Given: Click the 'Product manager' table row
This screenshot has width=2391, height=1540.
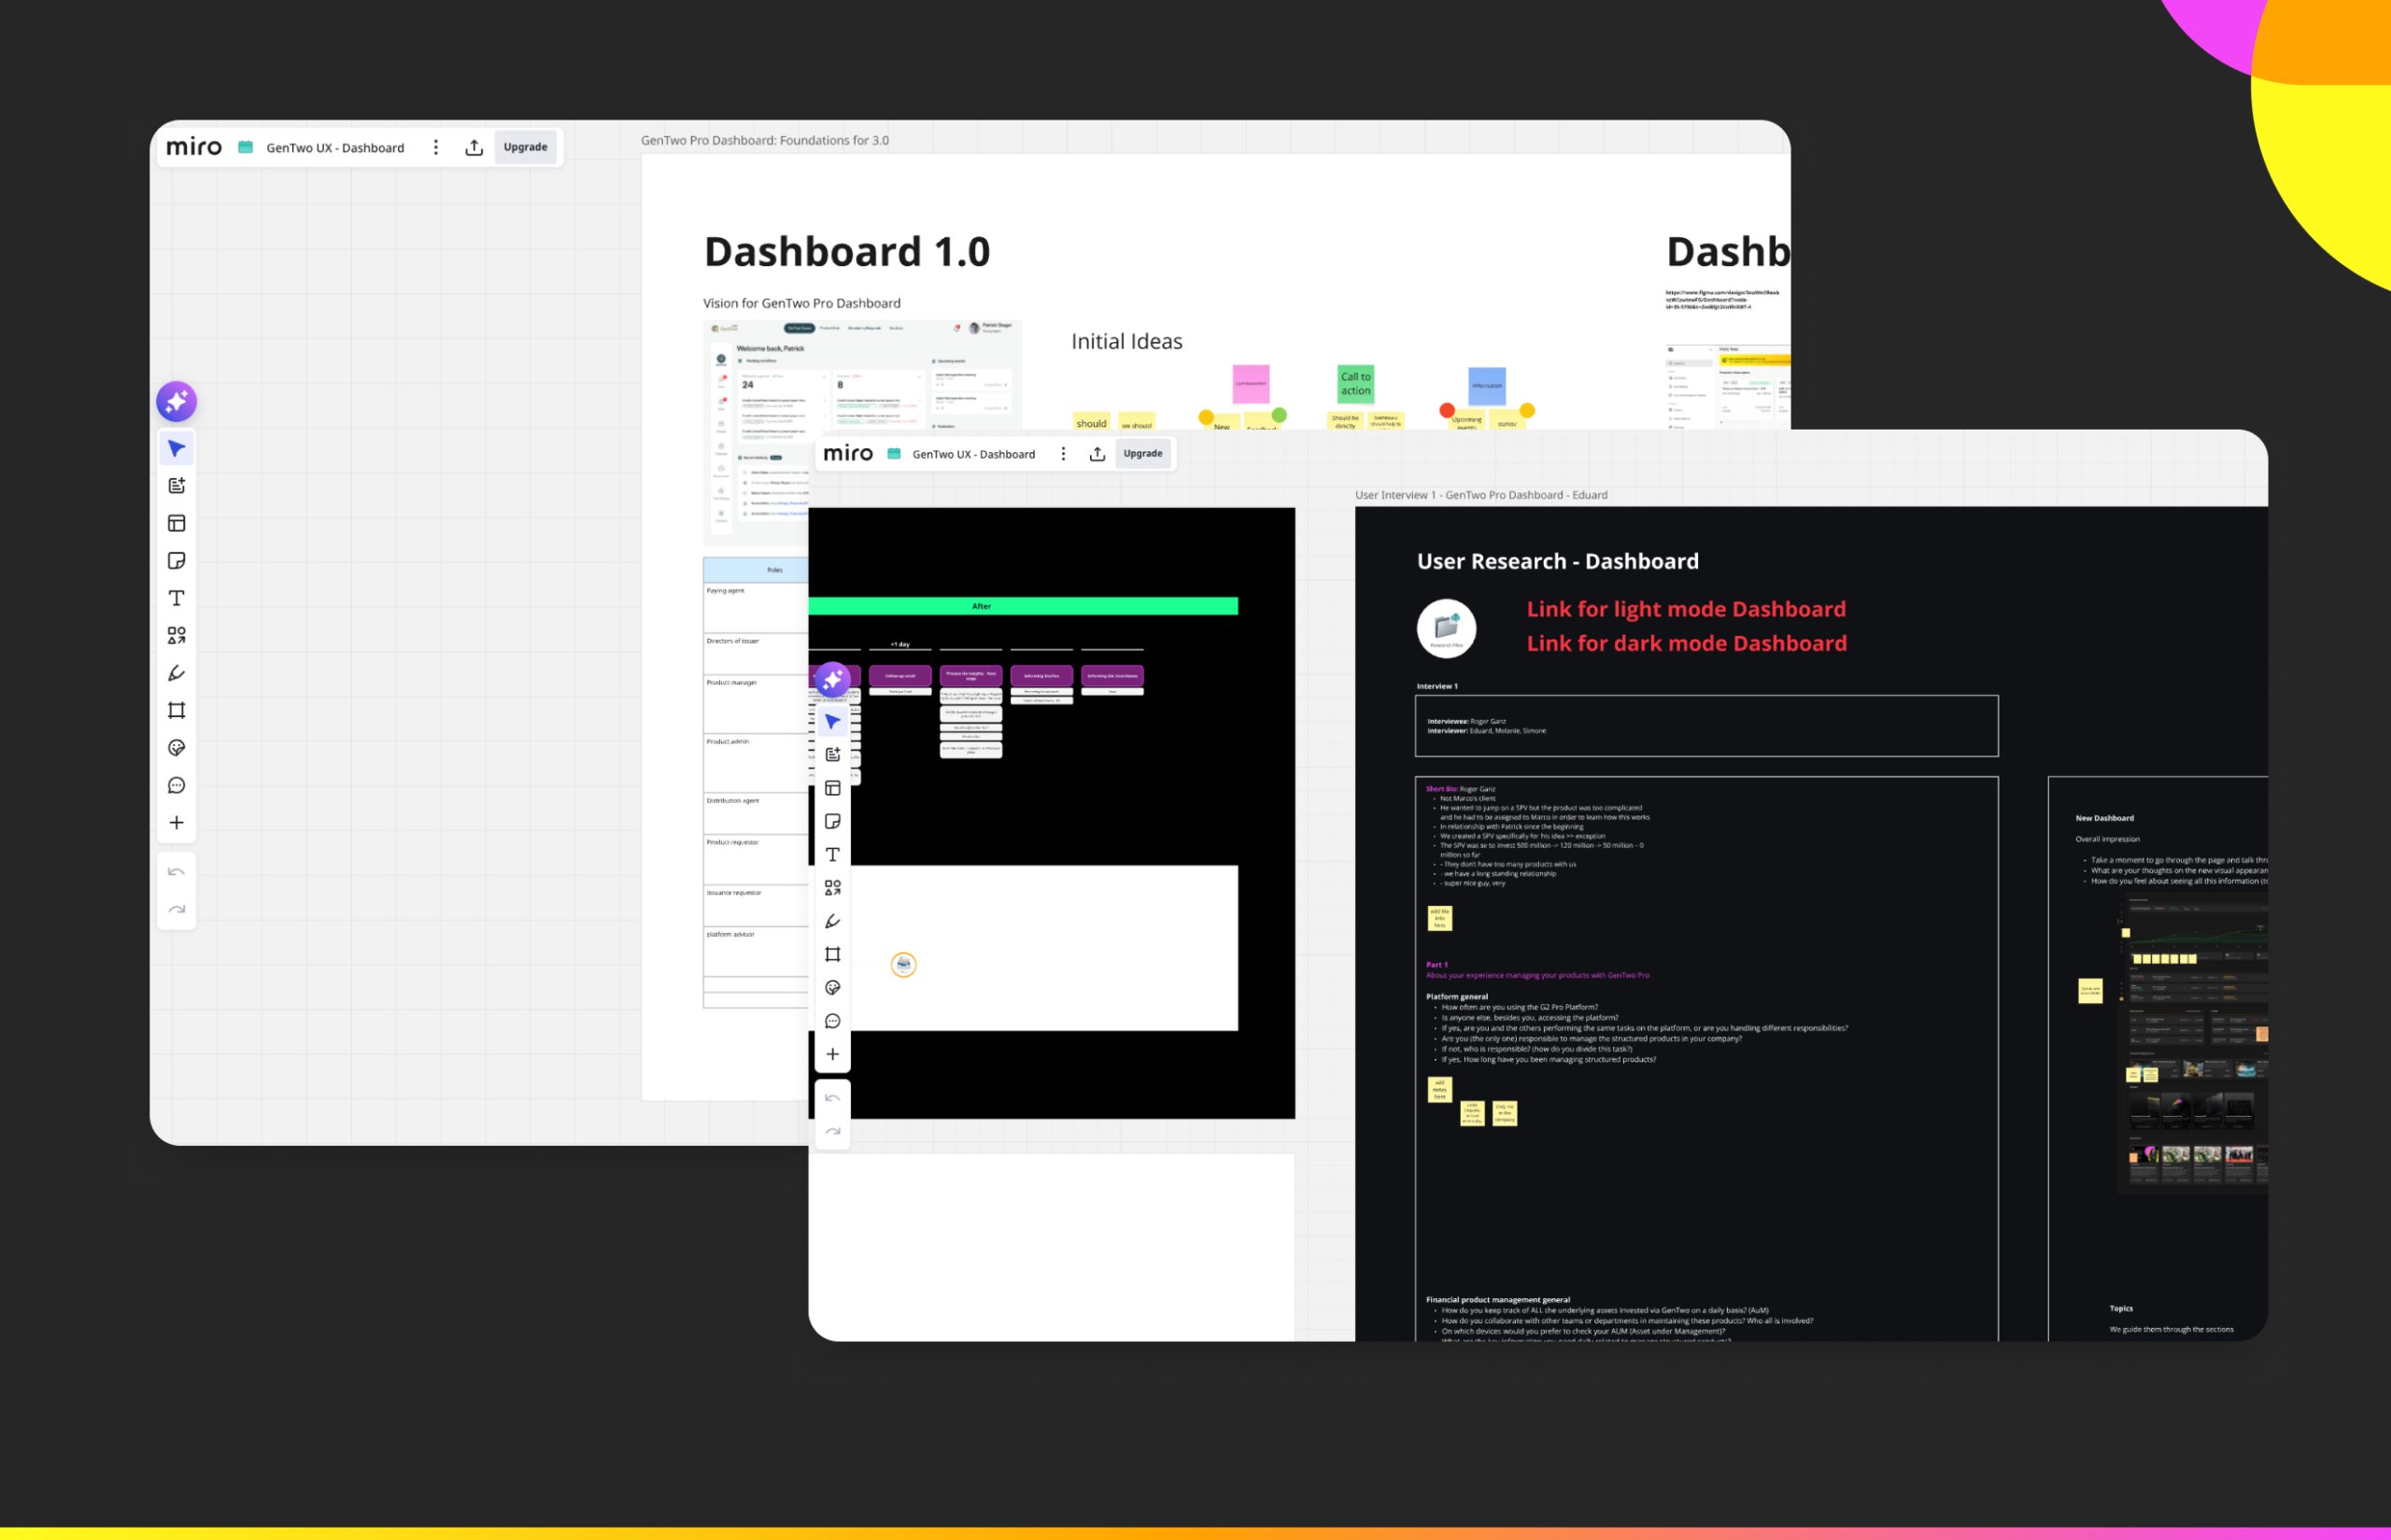Looking at the screenshot, I should [756, 704].
